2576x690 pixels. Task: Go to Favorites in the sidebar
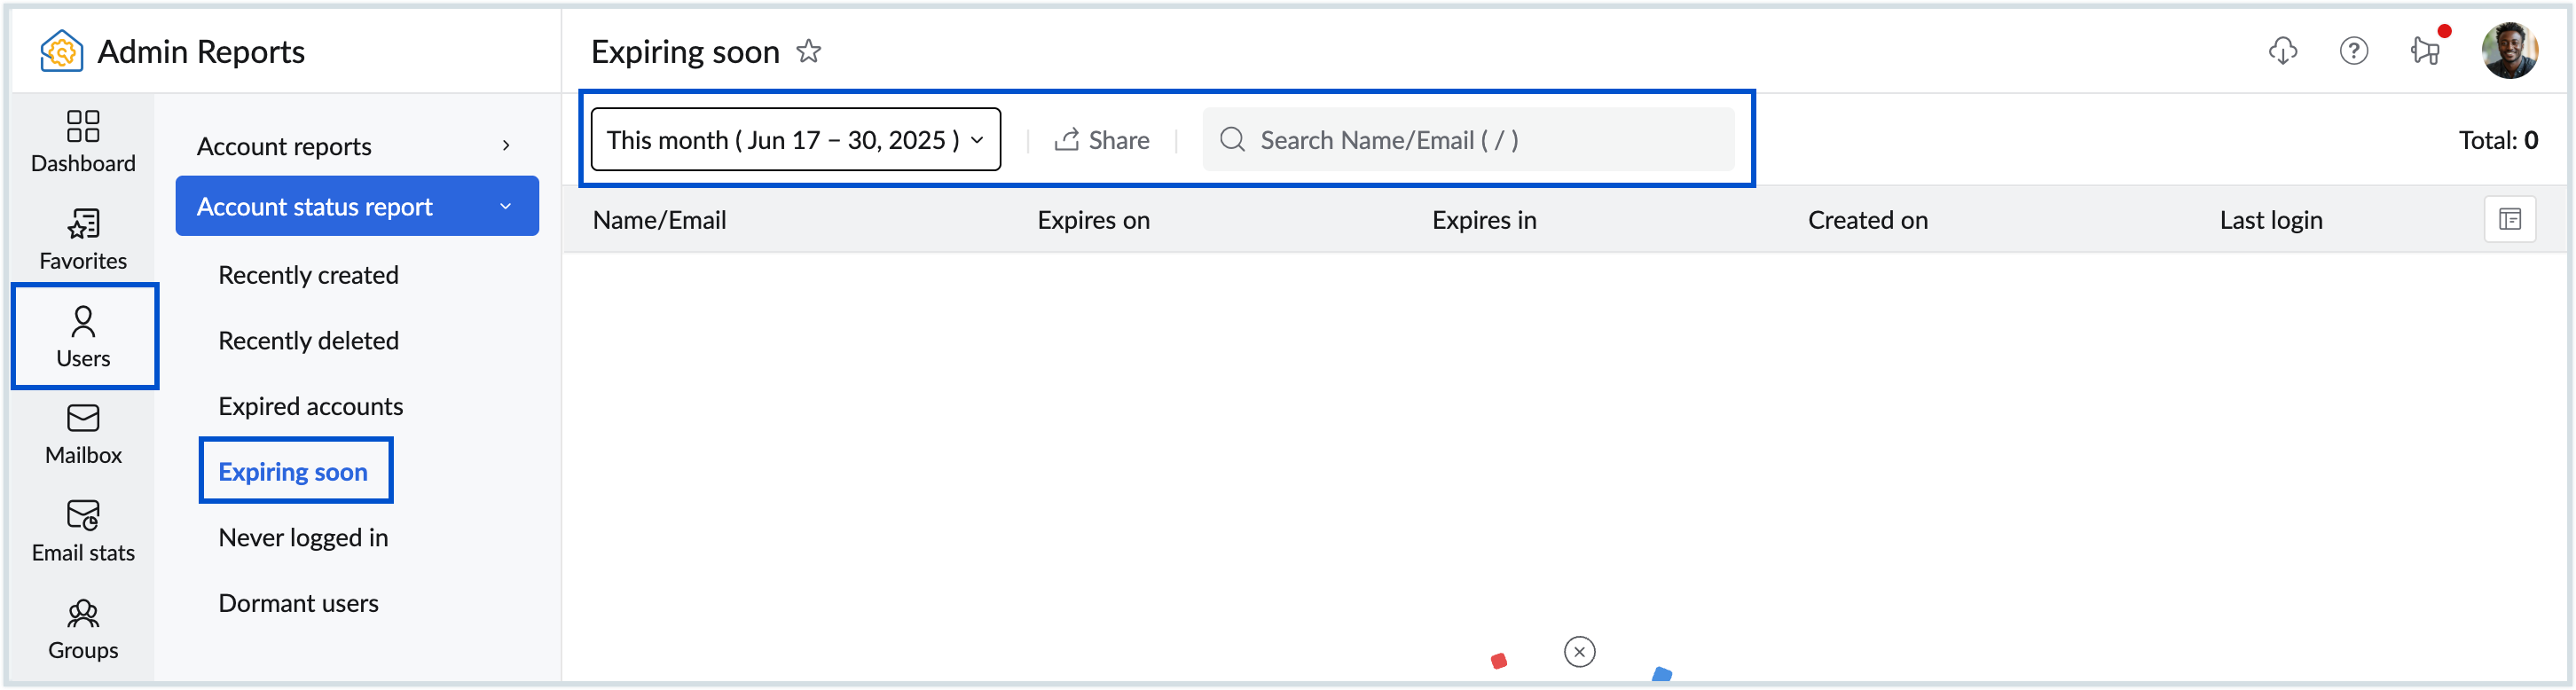[x=83, y=239]
